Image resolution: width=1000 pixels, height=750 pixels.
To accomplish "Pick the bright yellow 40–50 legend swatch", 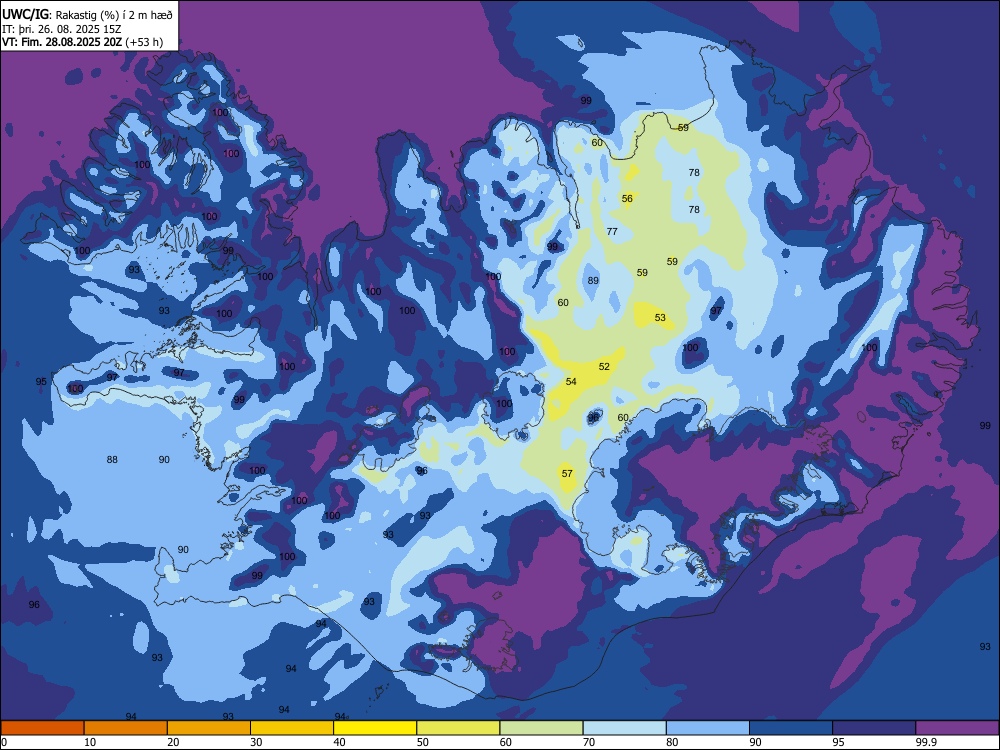I will (375, 728).
